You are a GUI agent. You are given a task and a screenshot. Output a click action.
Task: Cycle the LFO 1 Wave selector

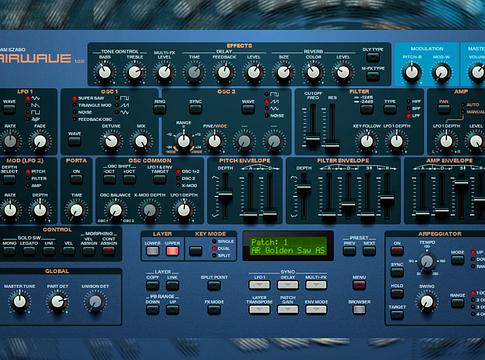(x=9, y=109)
